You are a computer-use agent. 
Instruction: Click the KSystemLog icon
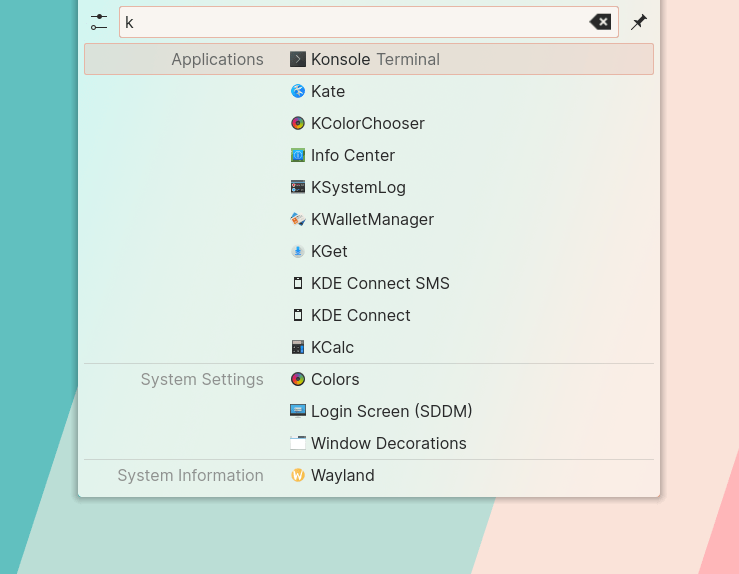point(298,187)
